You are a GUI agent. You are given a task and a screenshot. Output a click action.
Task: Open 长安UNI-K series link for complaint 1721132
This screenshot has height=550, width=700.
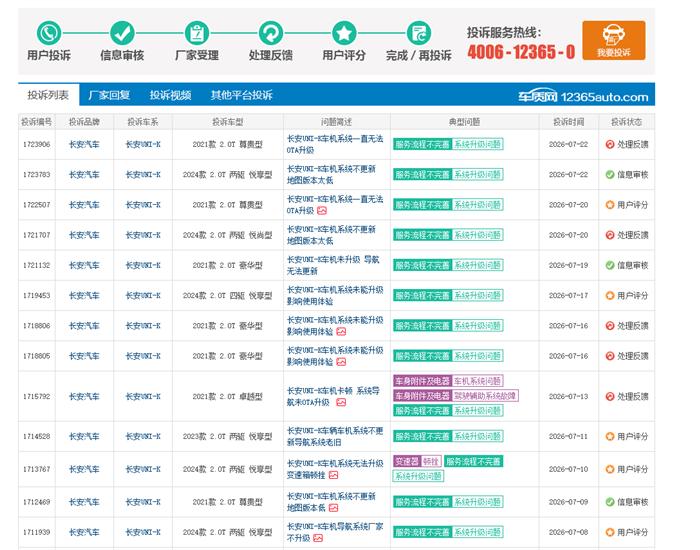click(143, 265)
